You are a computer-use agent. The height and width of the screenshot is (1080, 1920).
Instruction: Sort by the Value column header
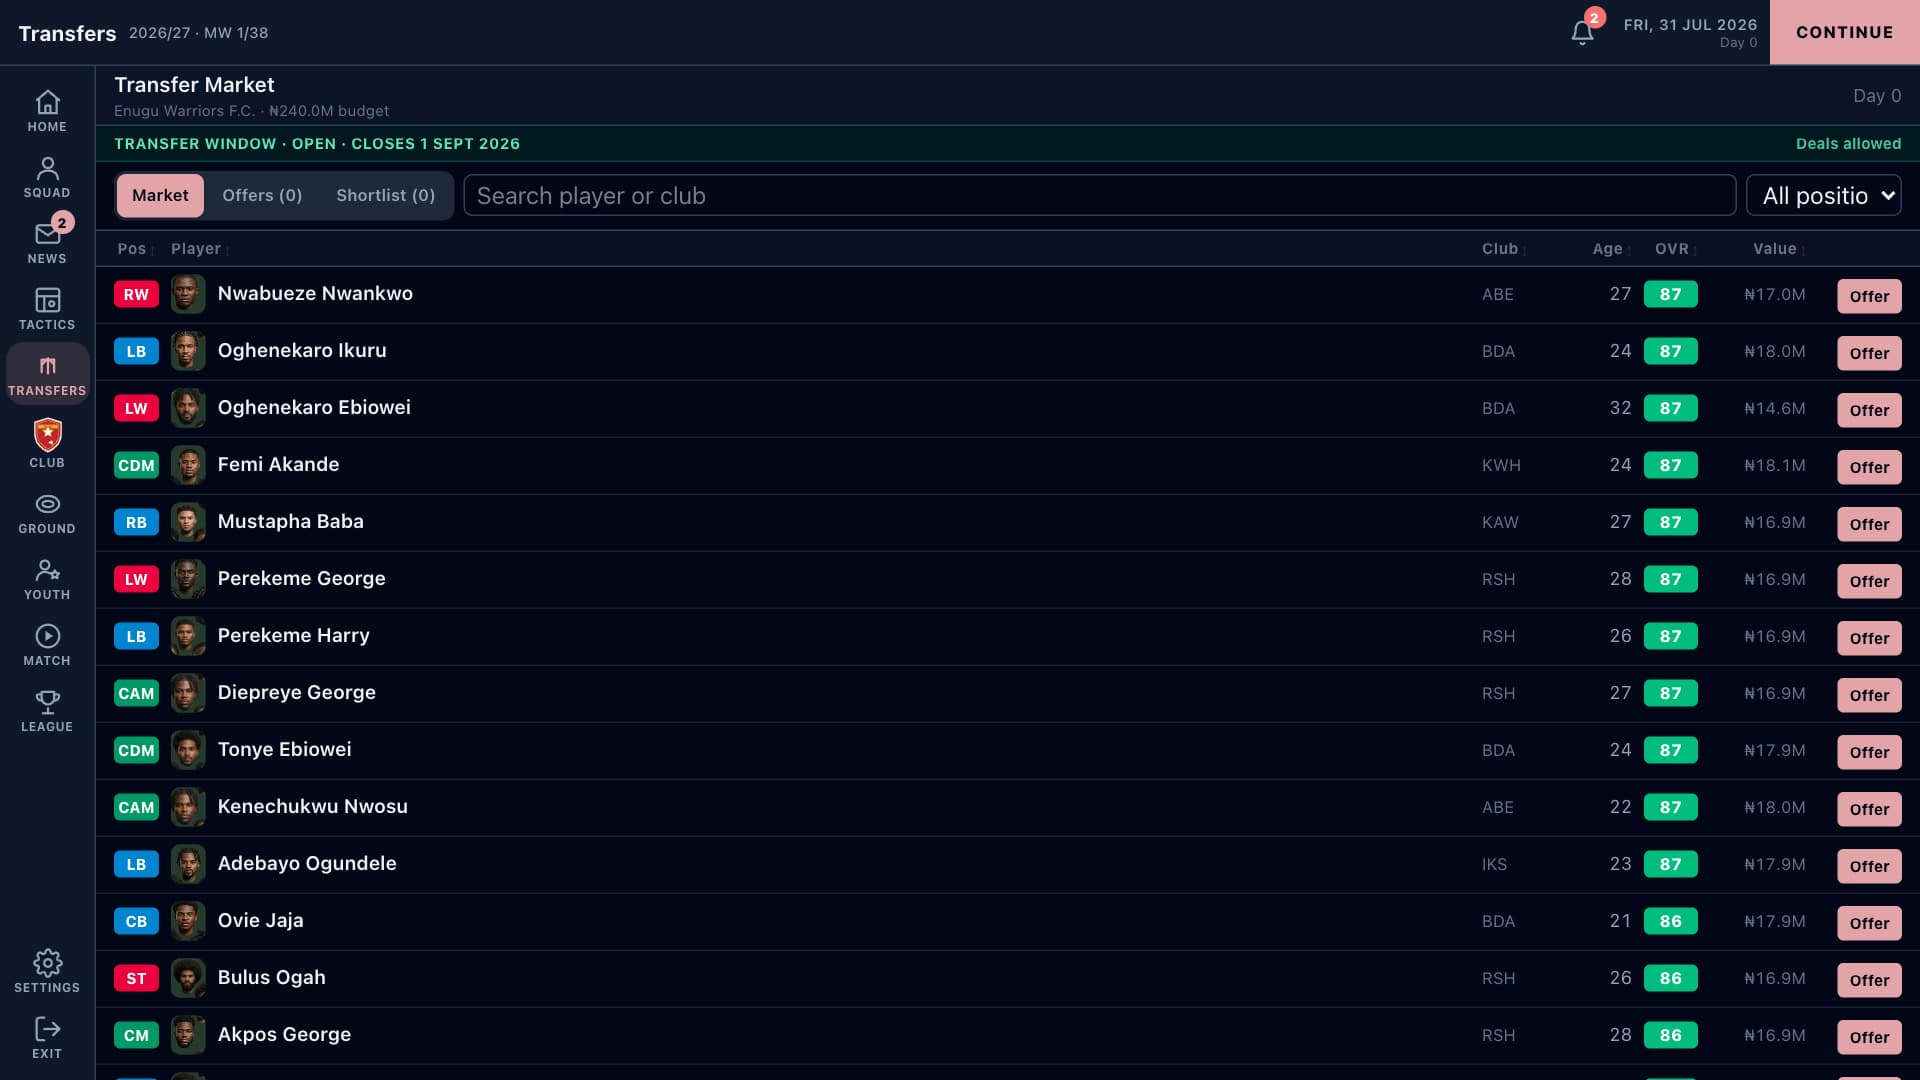click(x=1777, y=249)
